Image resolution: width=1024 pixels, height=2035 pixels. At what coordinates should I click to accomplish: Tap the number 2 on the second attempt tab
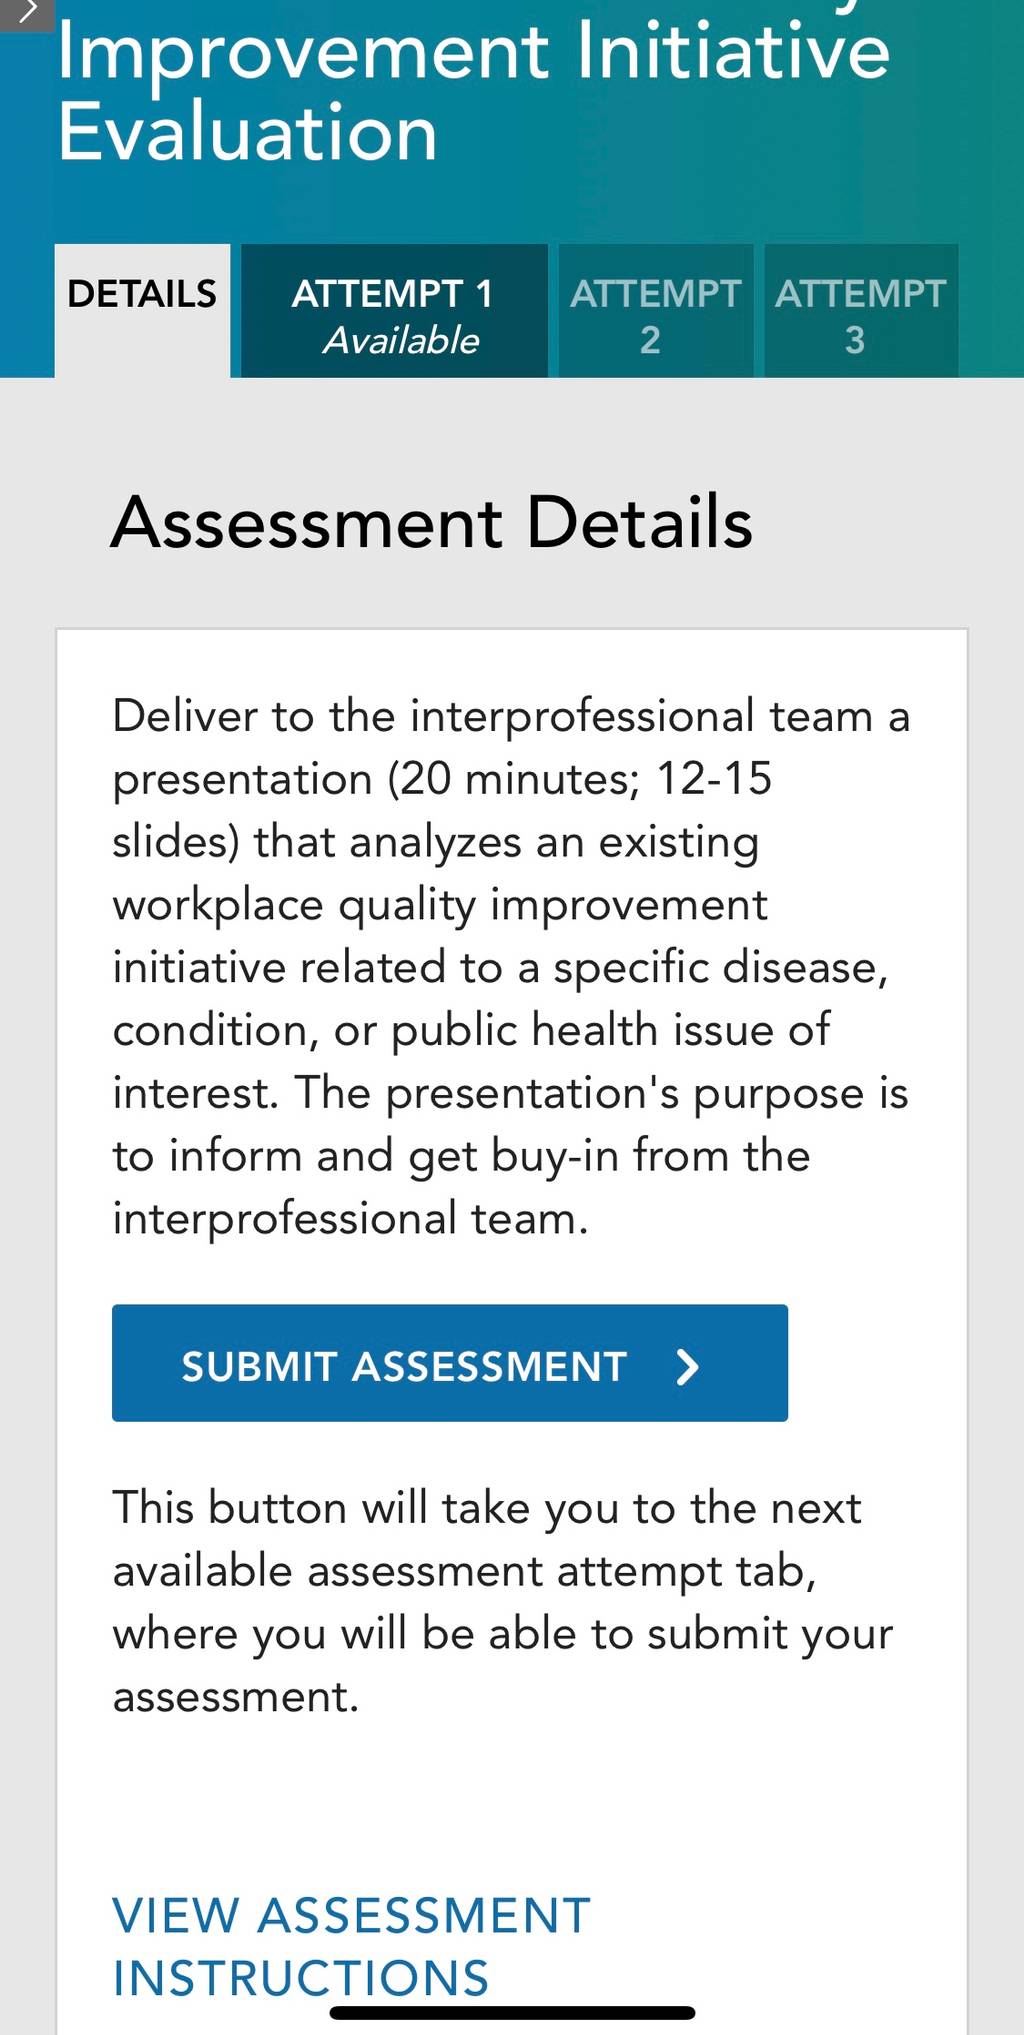650,340
